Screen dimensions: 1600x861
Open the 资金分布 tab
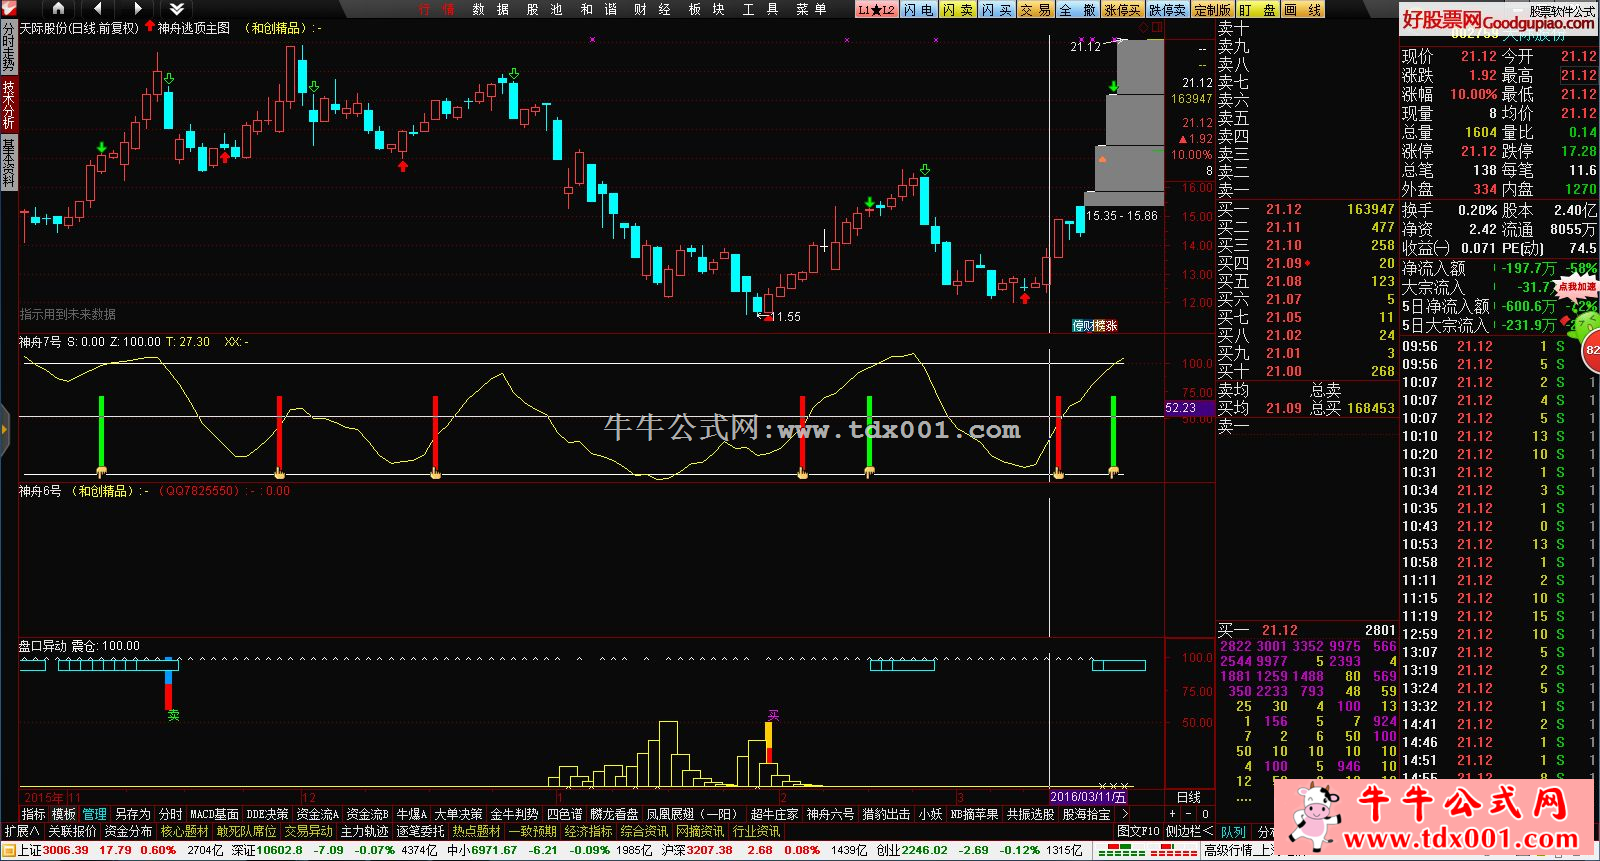point(128,831)
